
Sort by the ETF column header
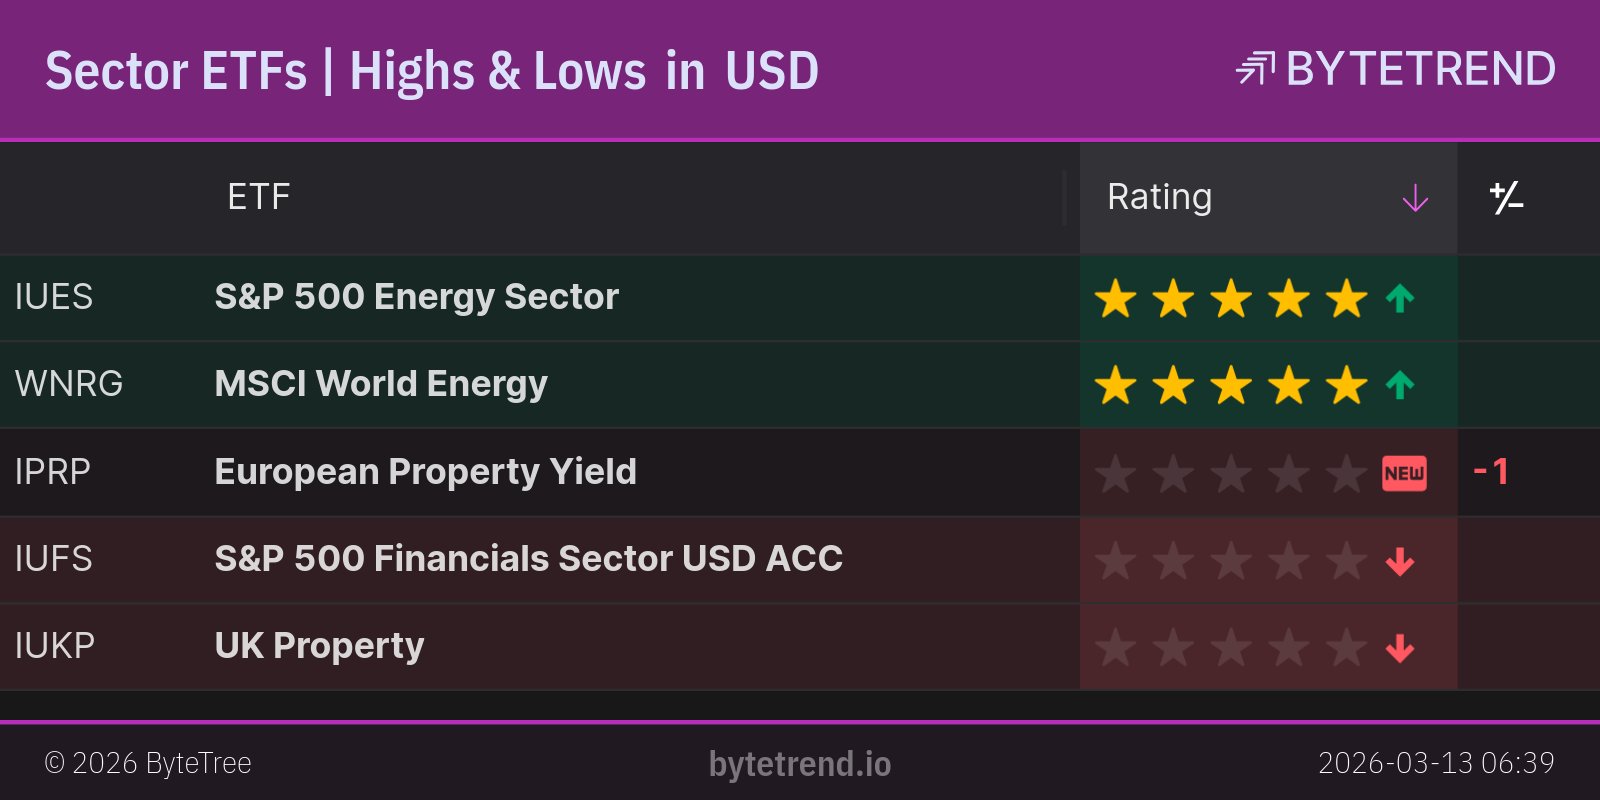pos(258,197)
